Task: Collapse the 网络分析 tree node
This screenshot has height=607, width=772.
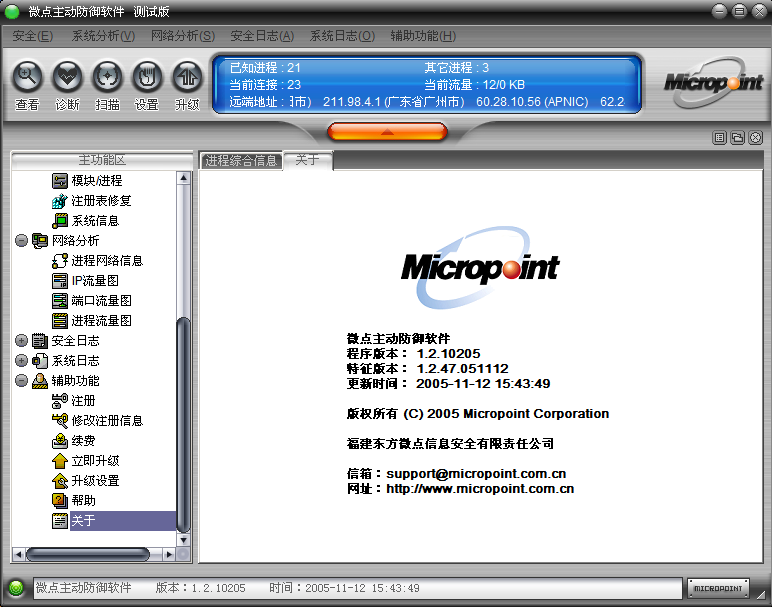Action: [22, 241]
